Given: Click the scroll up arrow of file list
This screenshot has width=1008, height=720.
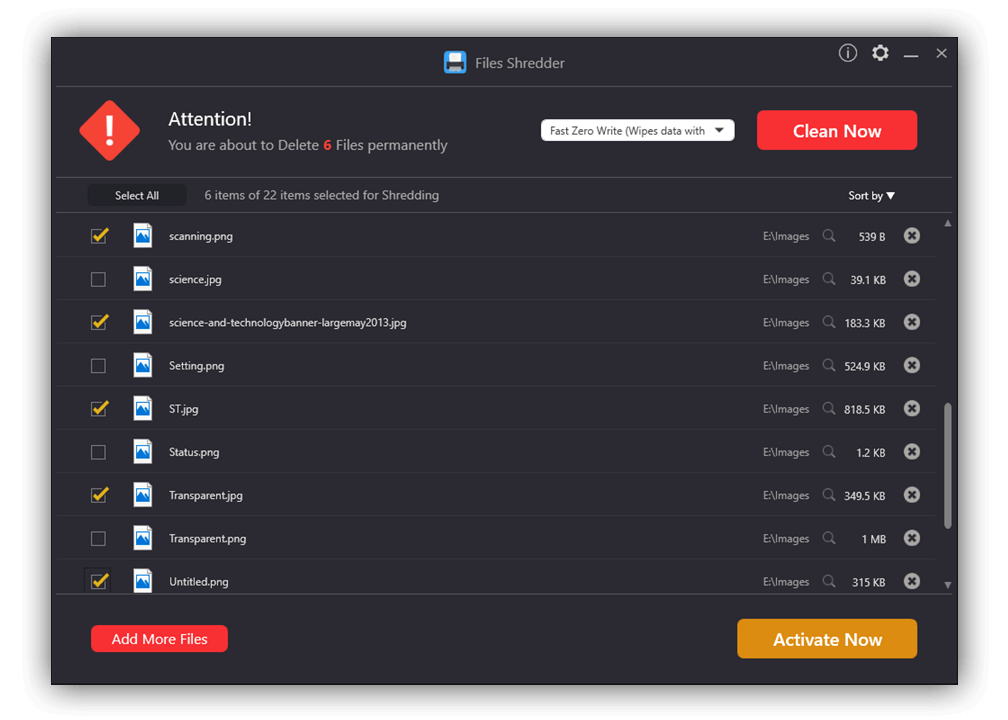Looking at the screenshot, I should 948,223.
